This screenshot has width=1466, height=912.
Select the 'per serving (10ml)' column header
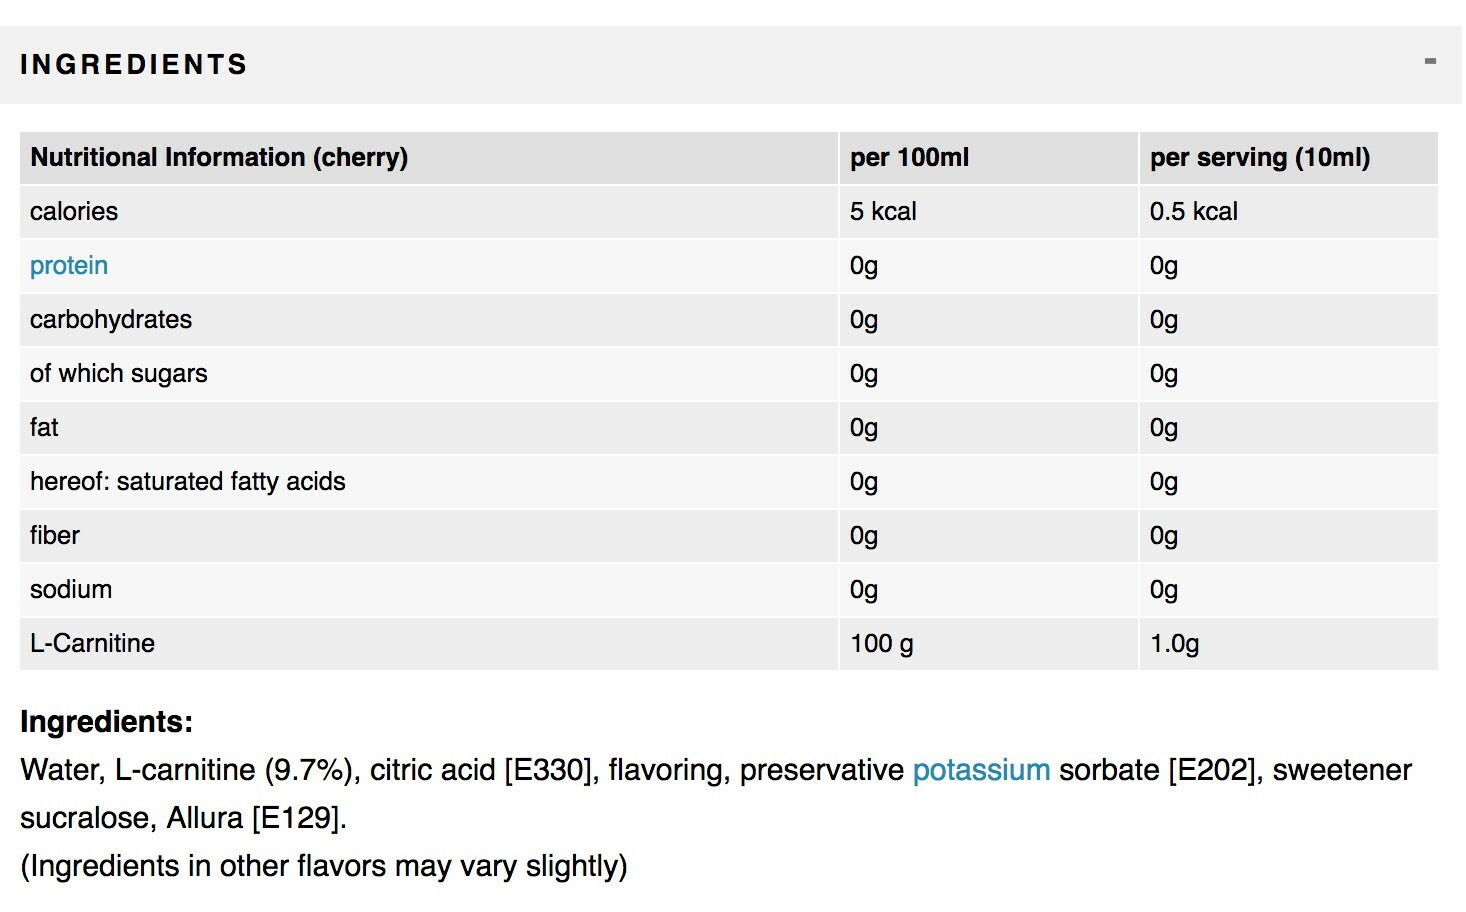click(x=1259, y=158)
